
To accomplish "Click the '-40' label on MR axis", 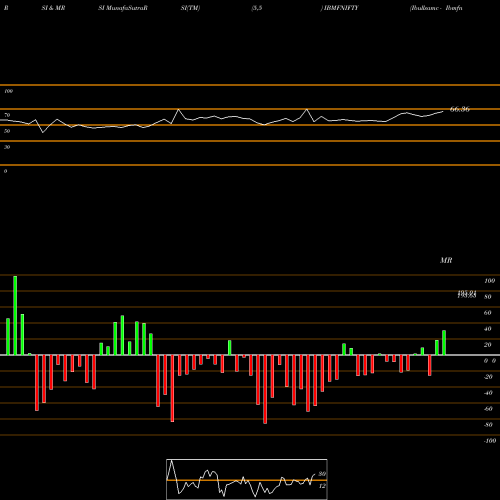I will [x=488, y=393].
